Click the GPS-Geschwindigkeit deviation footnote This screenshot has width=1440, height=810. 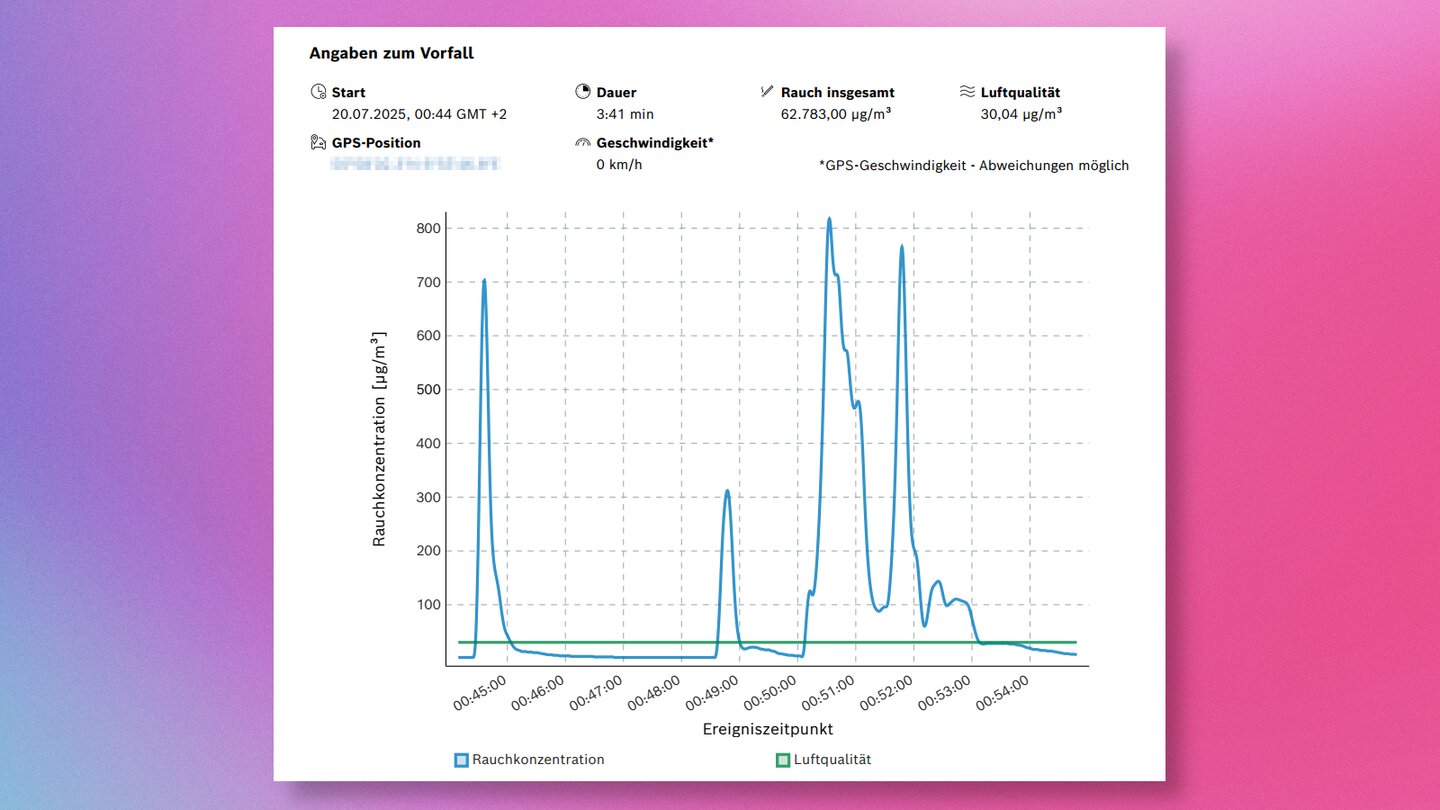point(973,165)
